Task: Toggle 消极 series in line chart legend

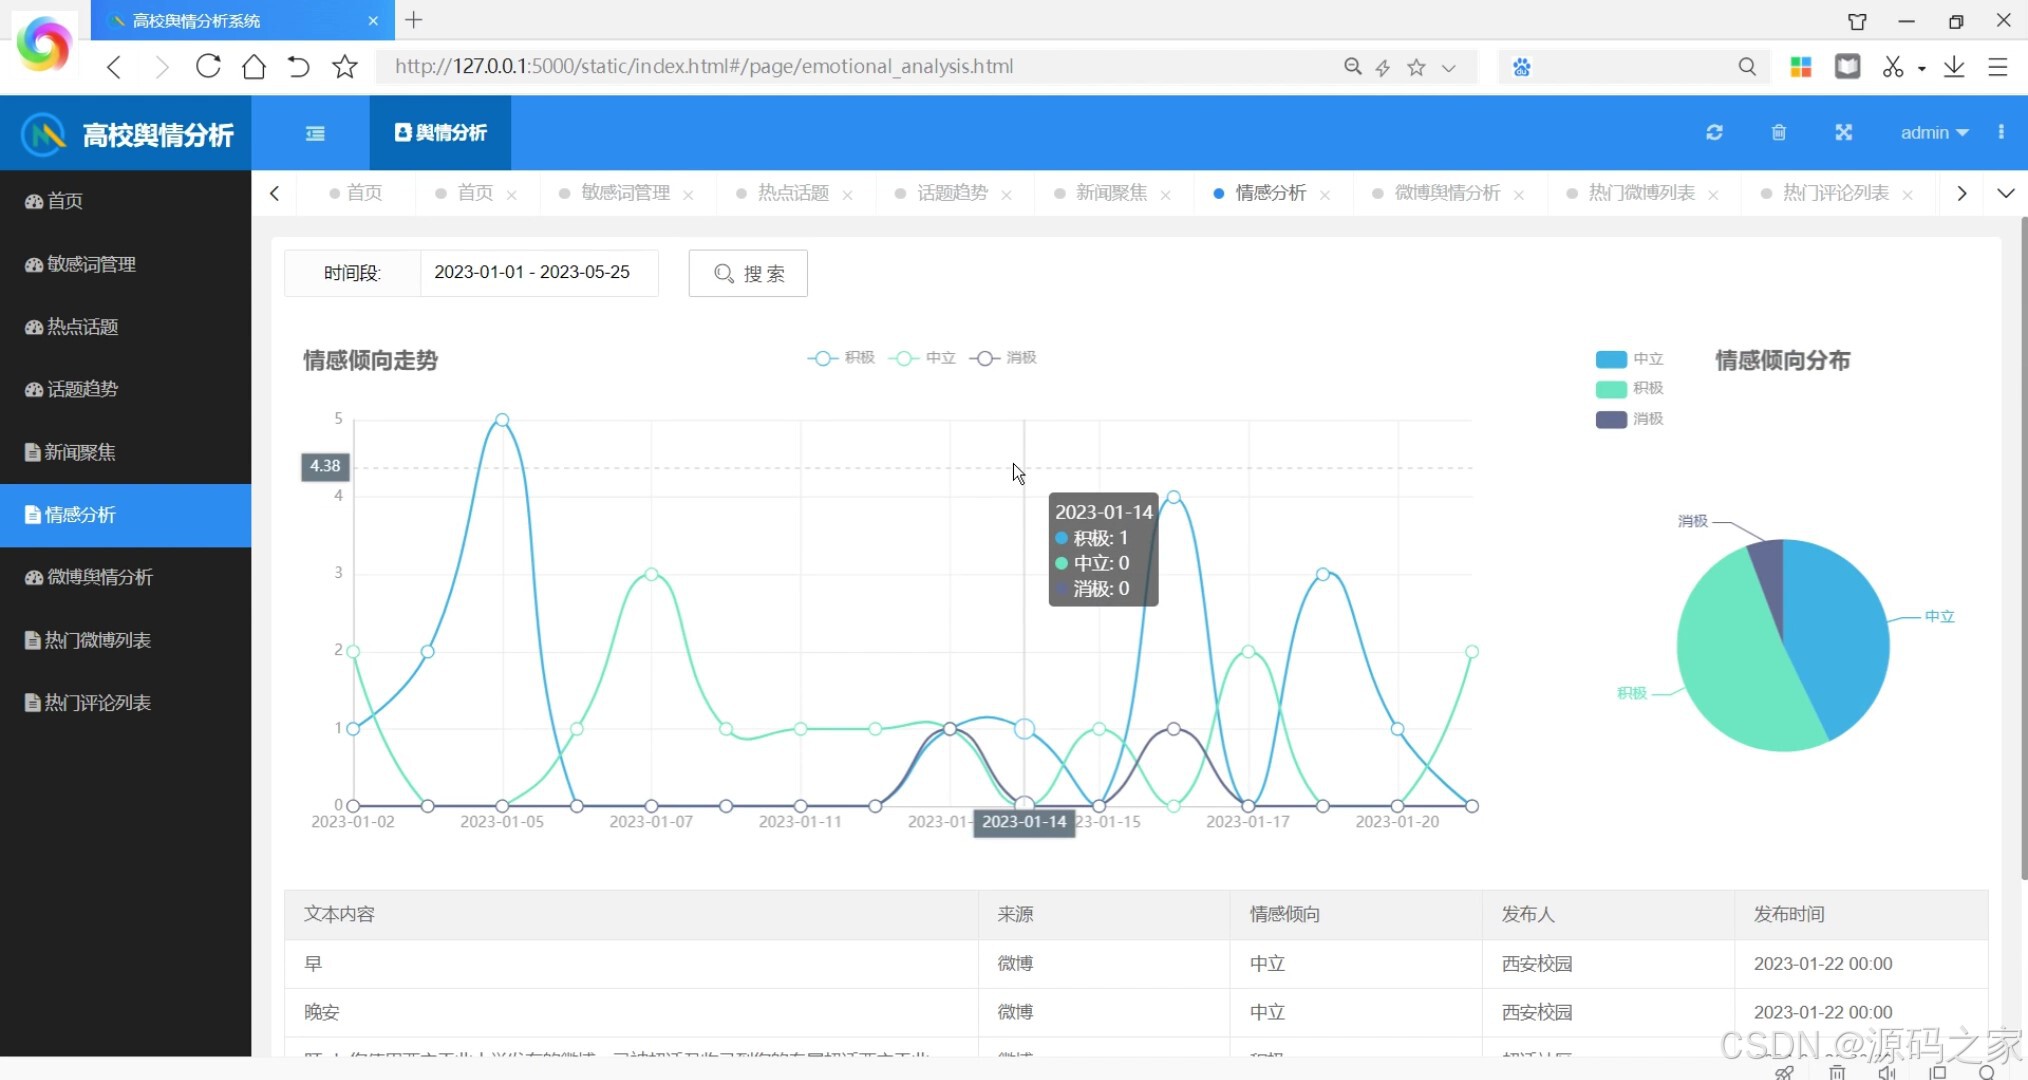Action: click(1003, 358)
